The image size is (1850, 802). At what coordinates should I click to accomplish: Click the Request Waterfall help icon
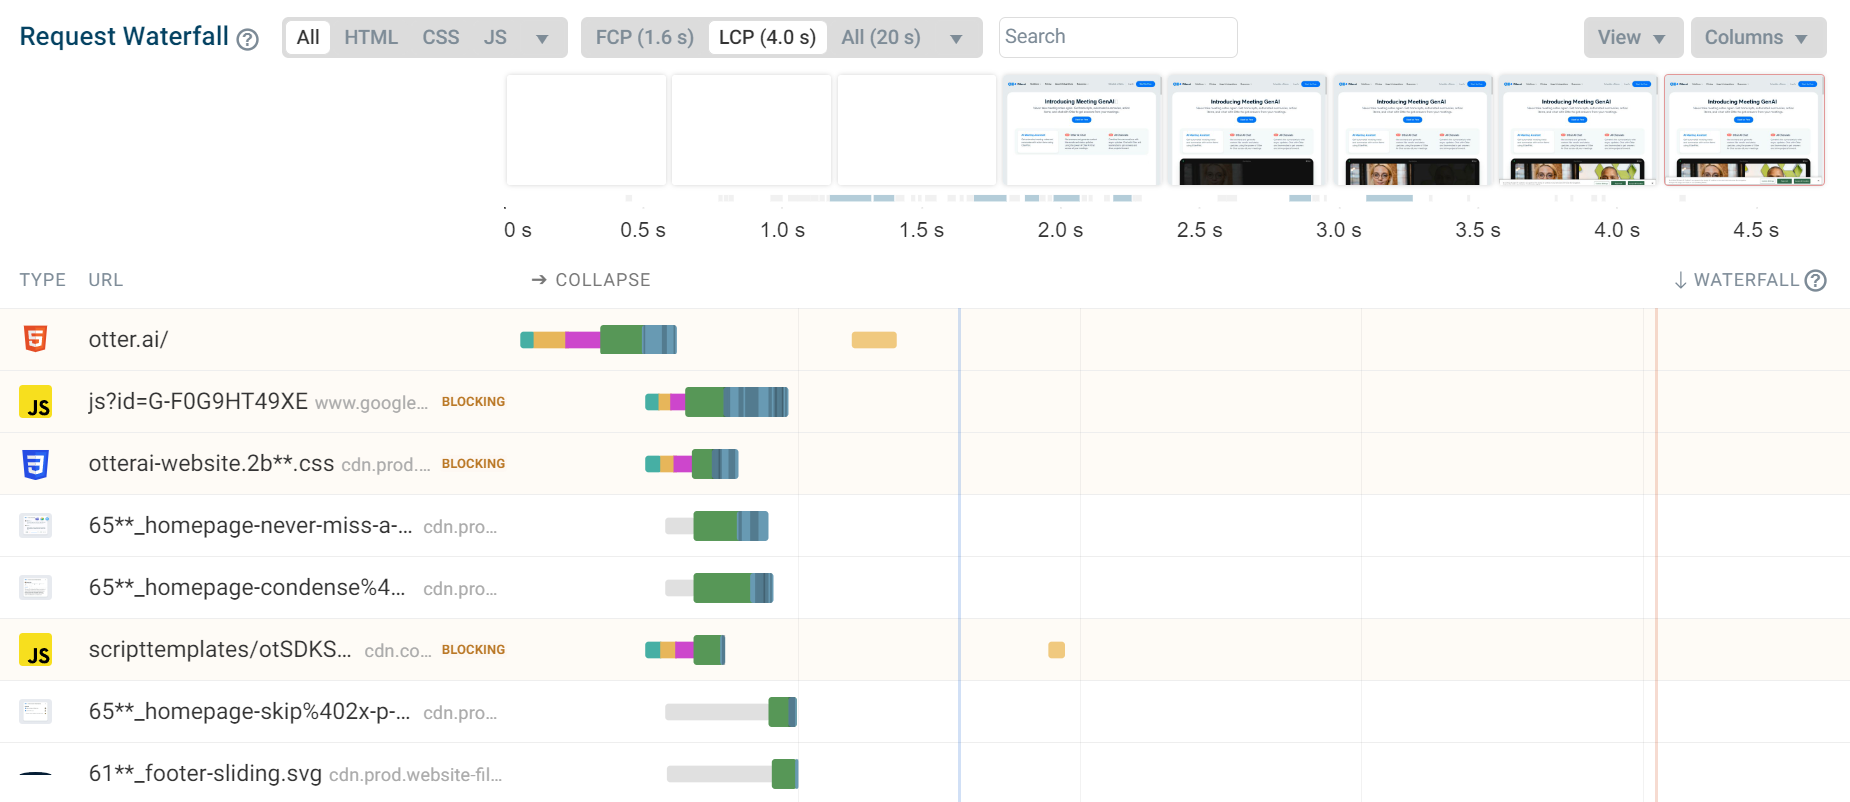[x=247, y=39]
